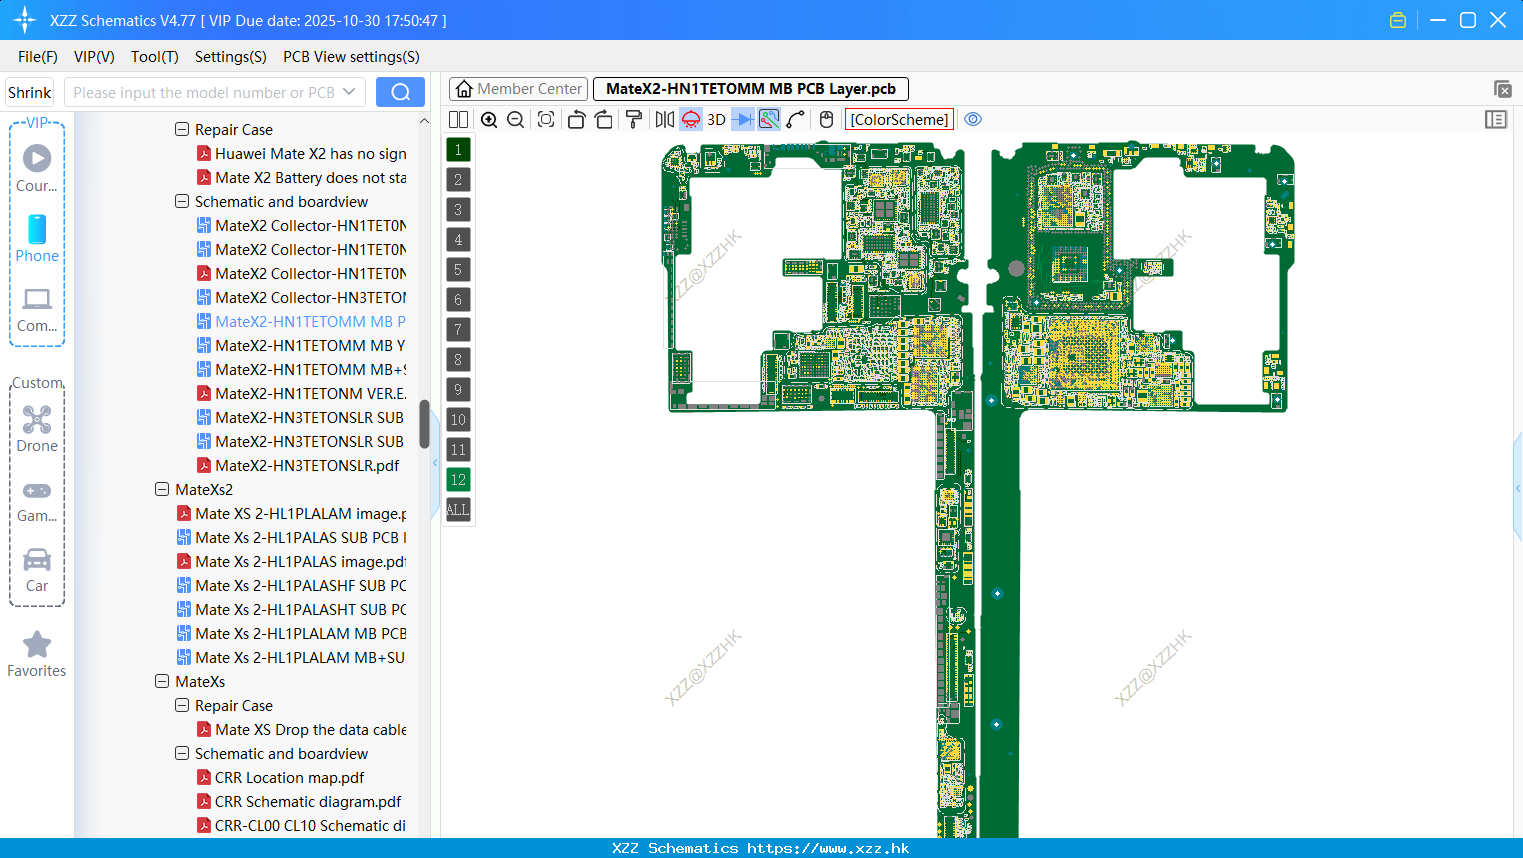
Task: Open Mate XS 2-HL1PLALAM image file
Action: [x=292, y=514]
